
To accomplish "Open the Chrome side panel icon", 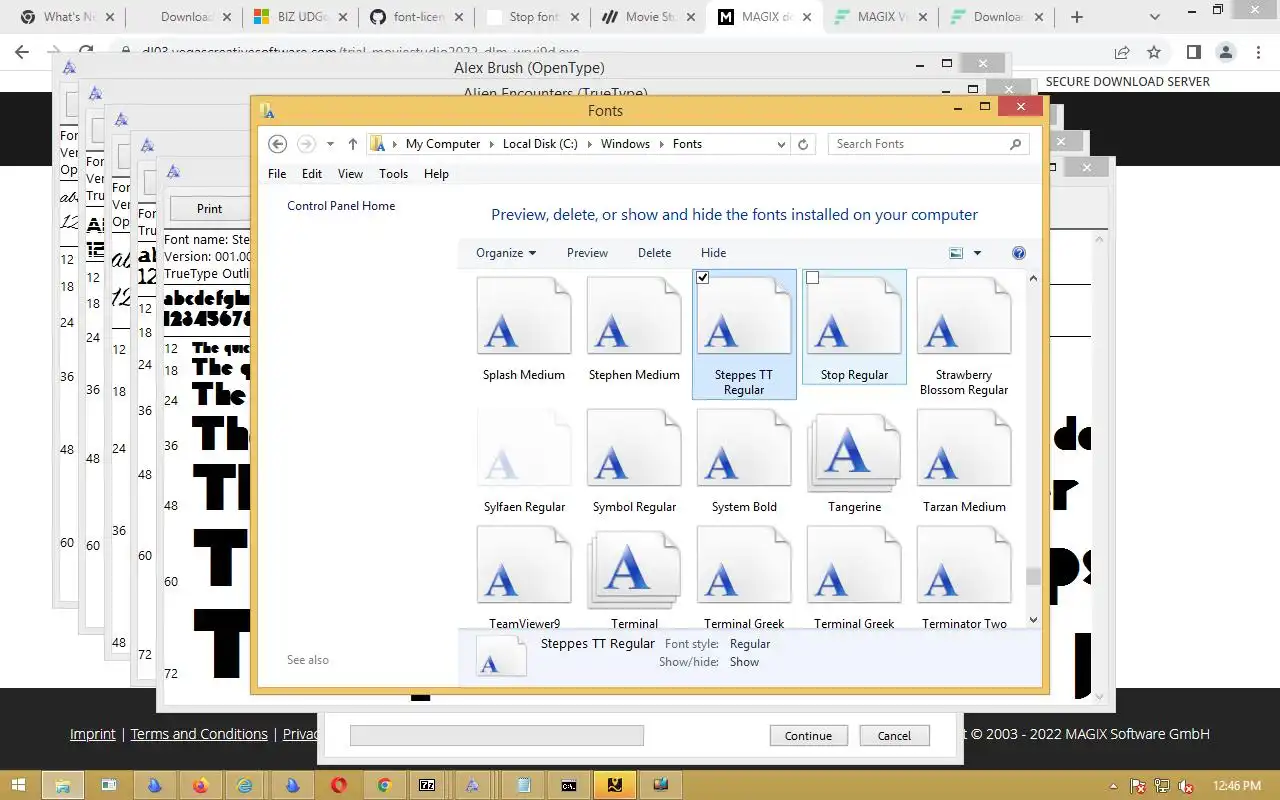I will pos(1194,52).
